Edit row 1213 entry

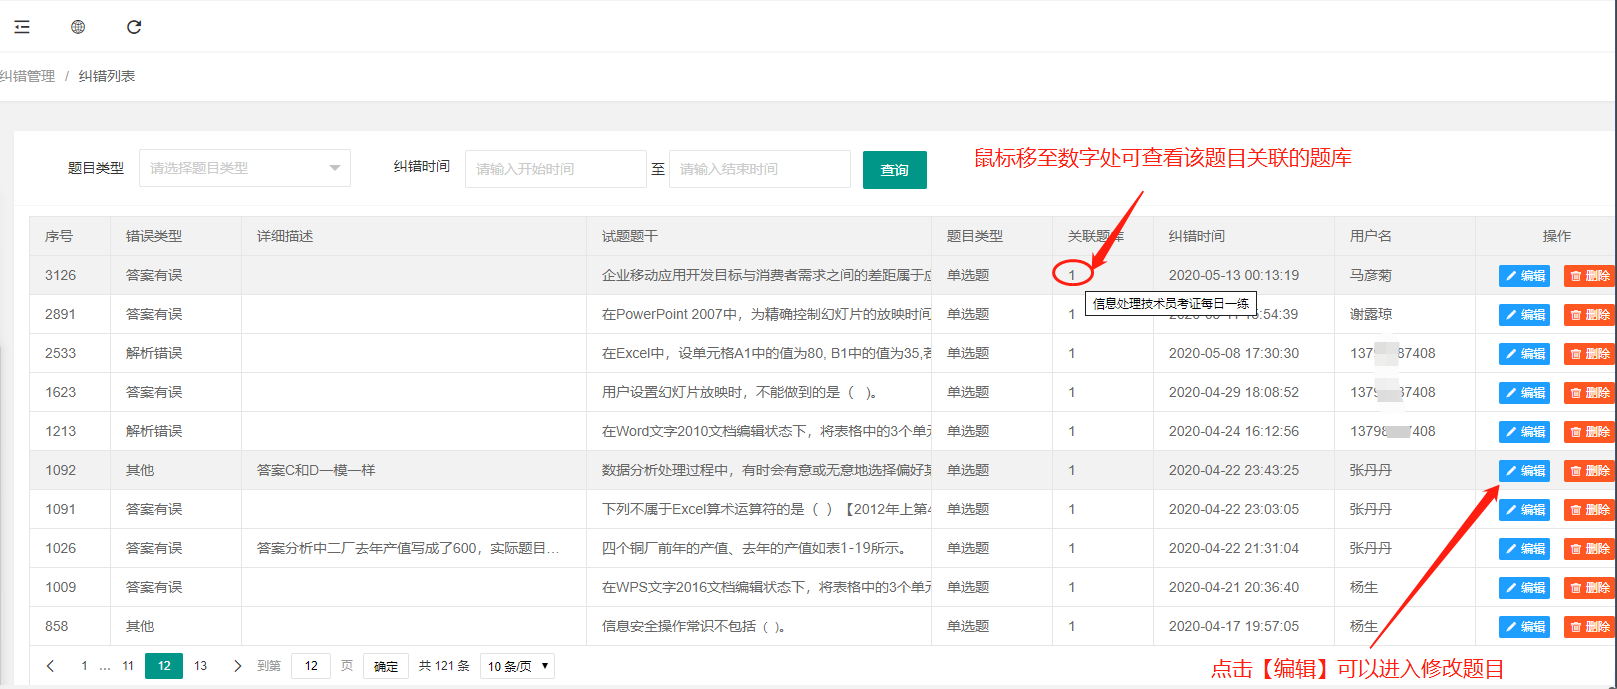click(x=1524, y=432)
